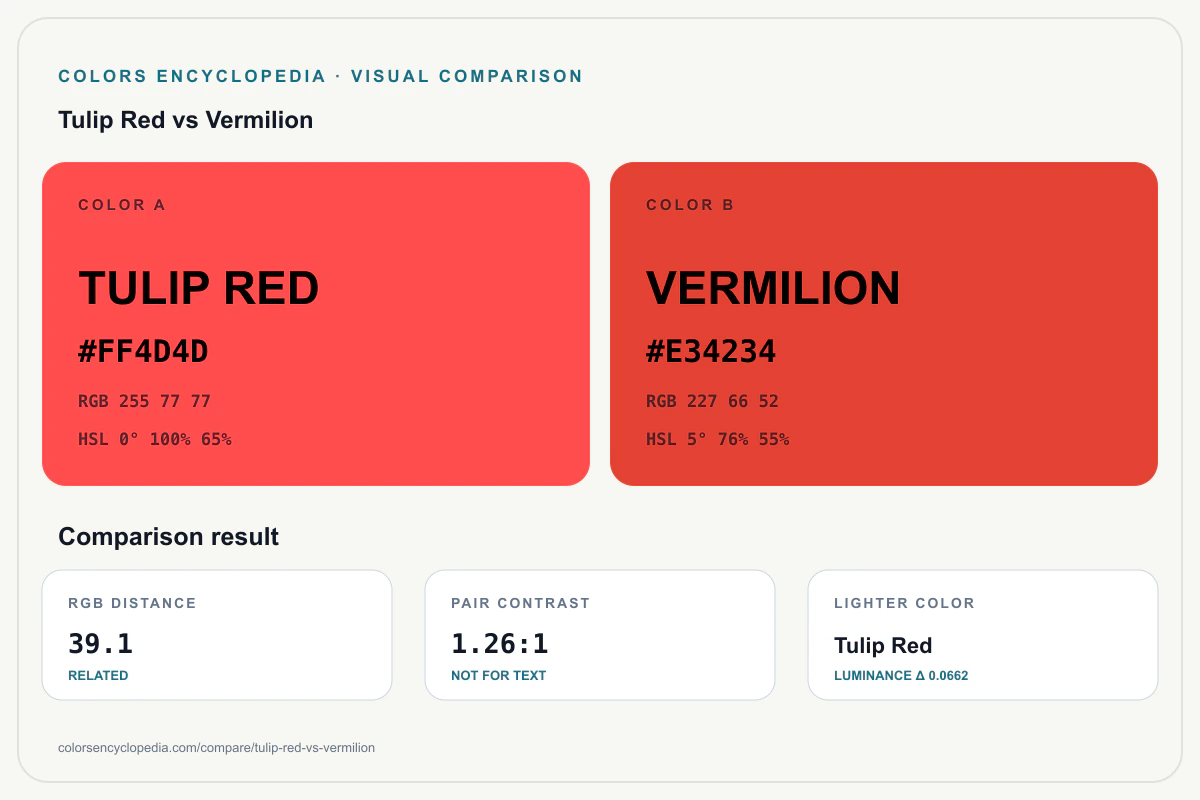Click the 1.26:1 contrast ratio value
Image resolution: width=1200 pixels, height=800 pixels.
[x=500, y=644]
